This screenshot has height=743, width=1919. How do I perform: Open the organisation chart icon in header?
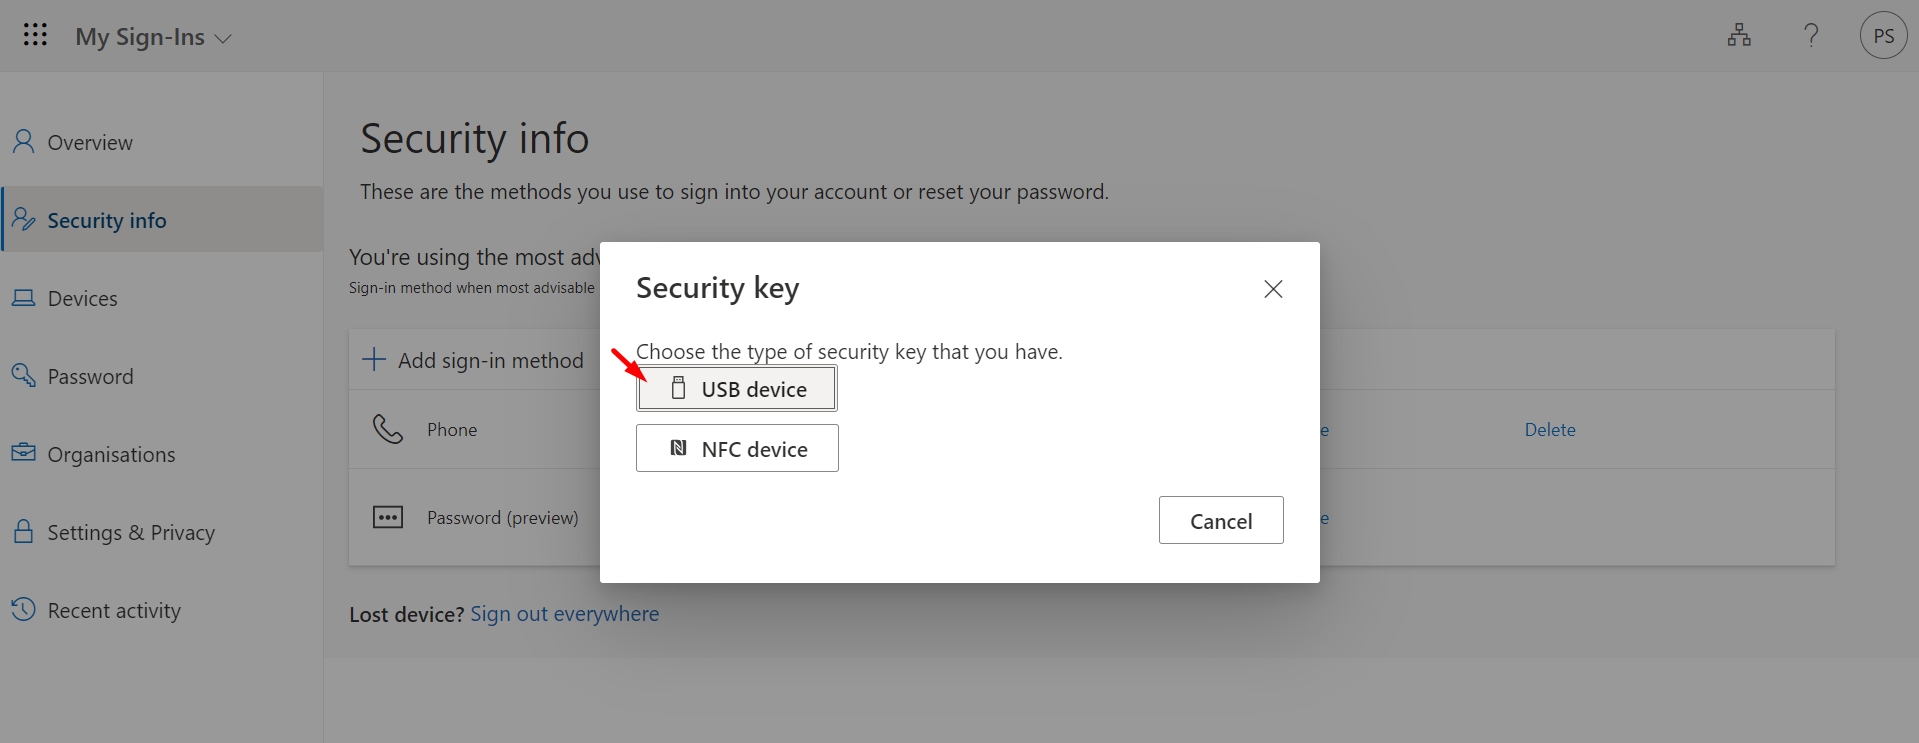point(1739,36)
